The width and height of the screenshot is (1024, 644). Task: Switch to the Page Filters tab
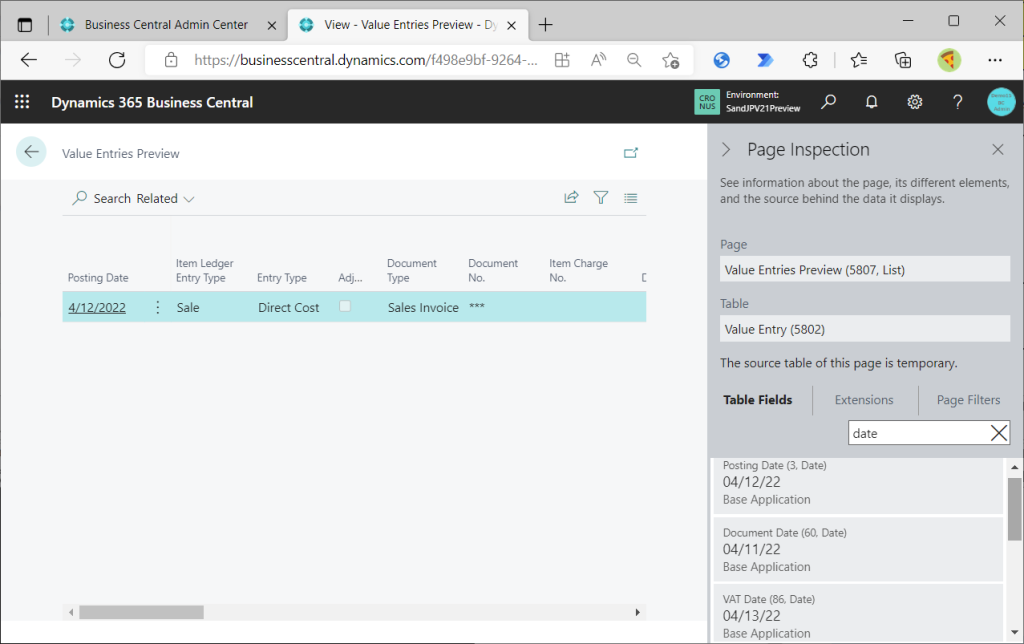pos(968,400)
